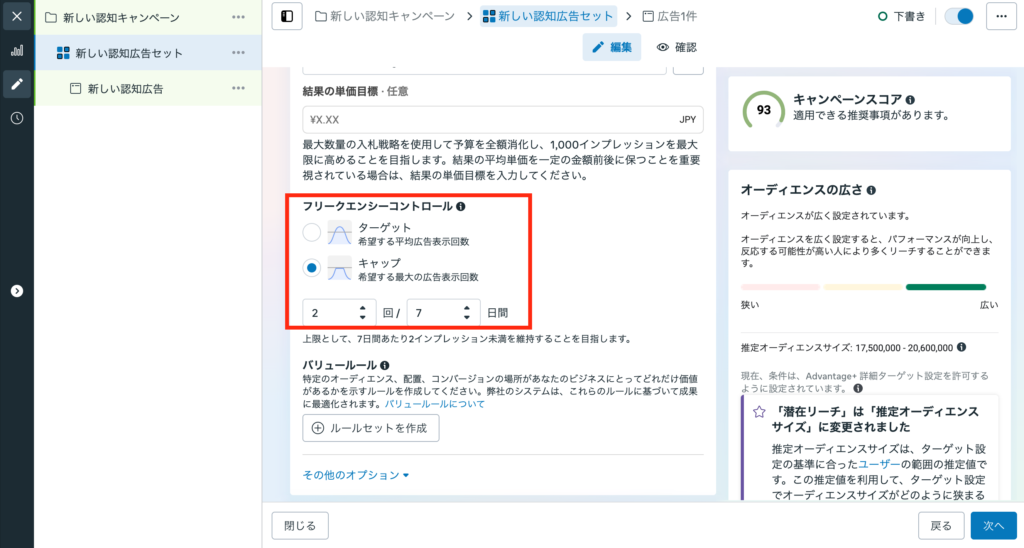Switch to 確認 tab
The height and width of the screenshot is (548, 1024).
[x=677, y=47]
